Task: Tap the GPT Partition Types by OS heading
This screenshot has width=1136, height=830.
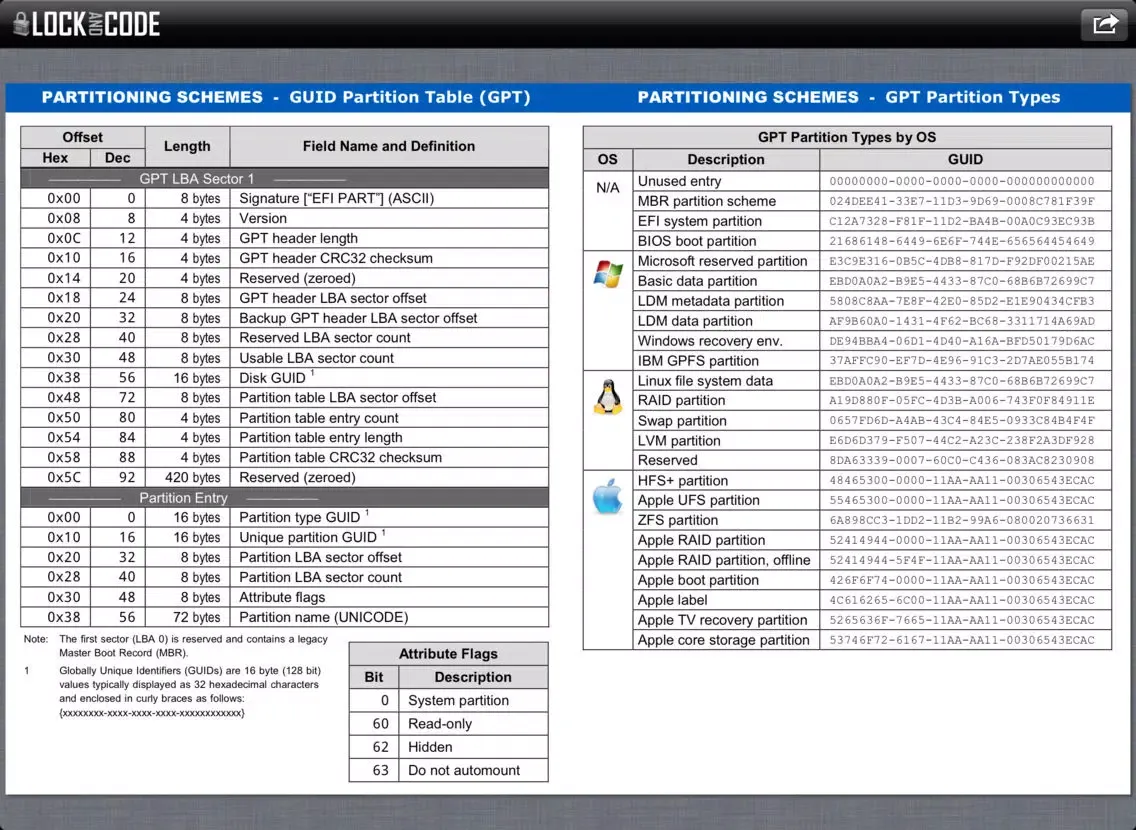Action: coord(847,137)
